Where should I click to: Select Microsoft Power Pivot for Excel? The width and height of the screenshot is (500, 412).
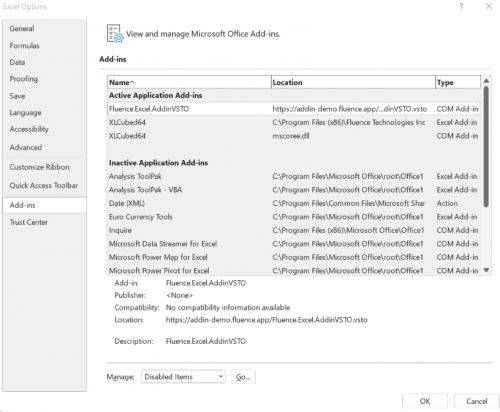294,270
